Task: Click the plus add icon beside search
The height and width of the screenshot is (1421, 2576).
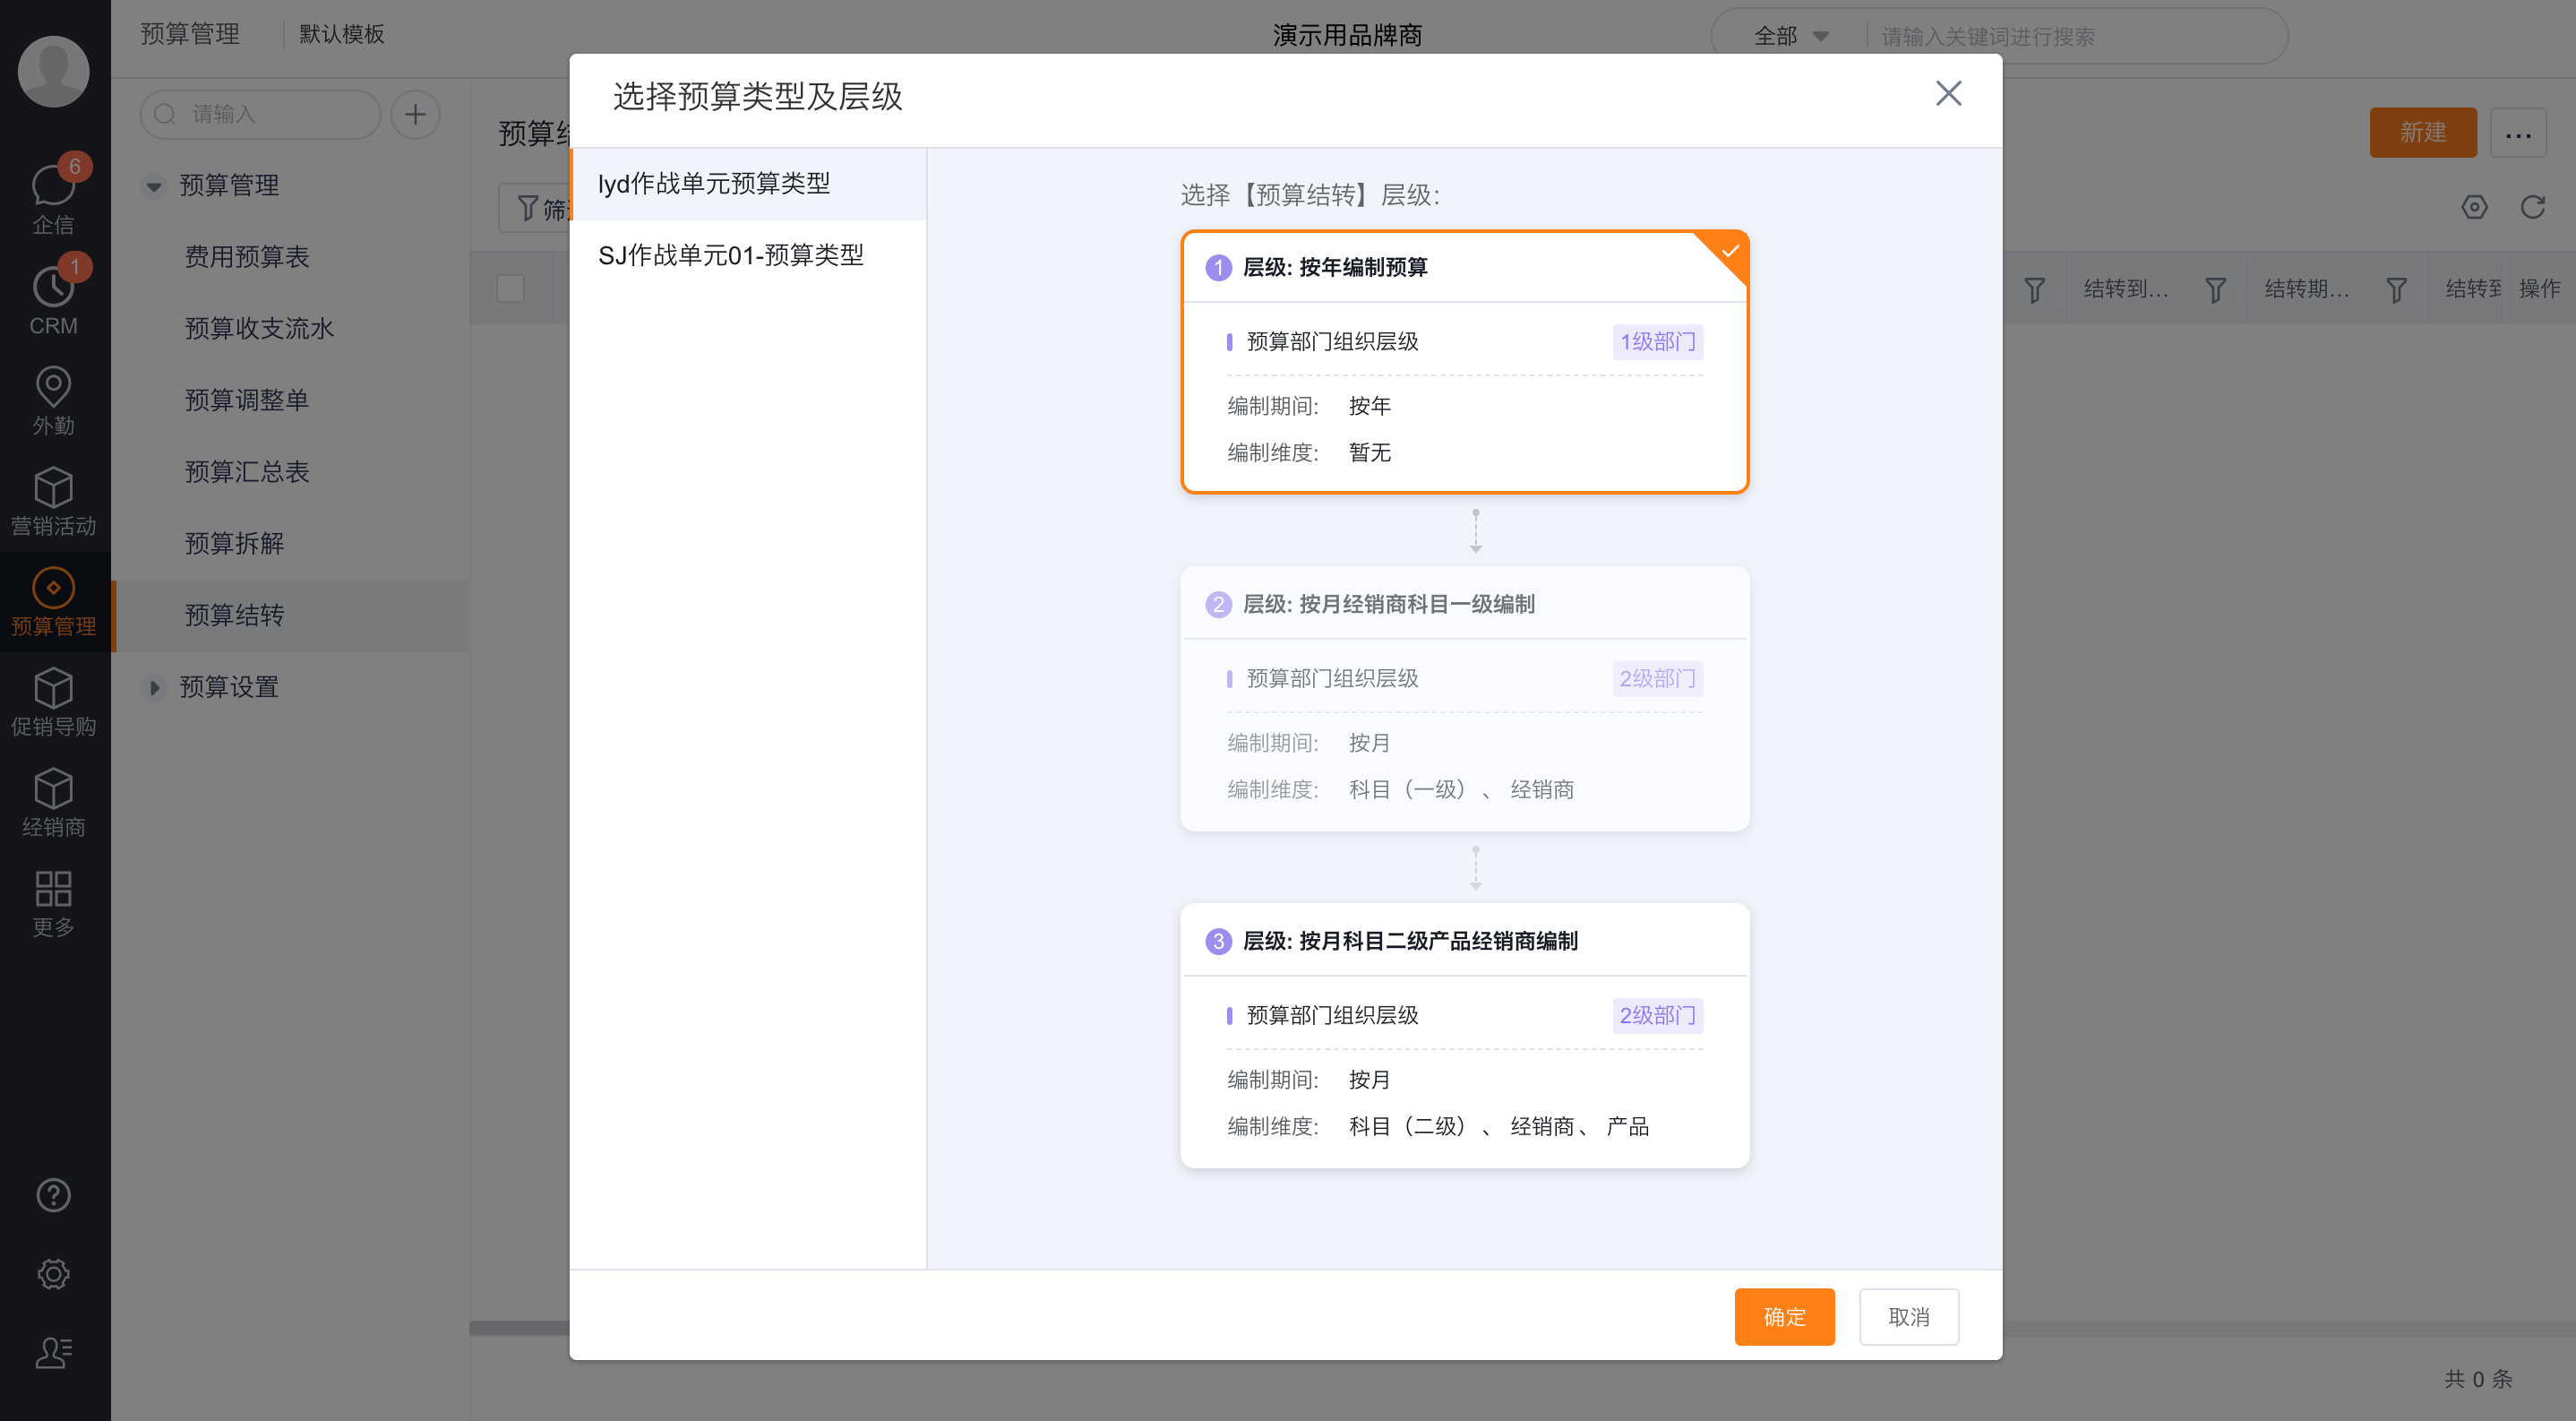Action: 415,114
